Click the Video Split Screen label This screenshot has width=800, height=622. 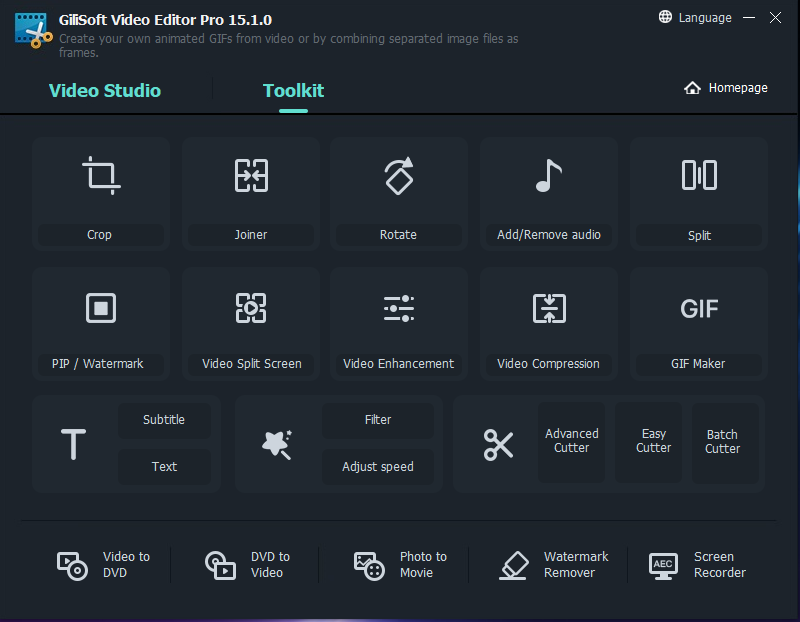pos(252,364)
